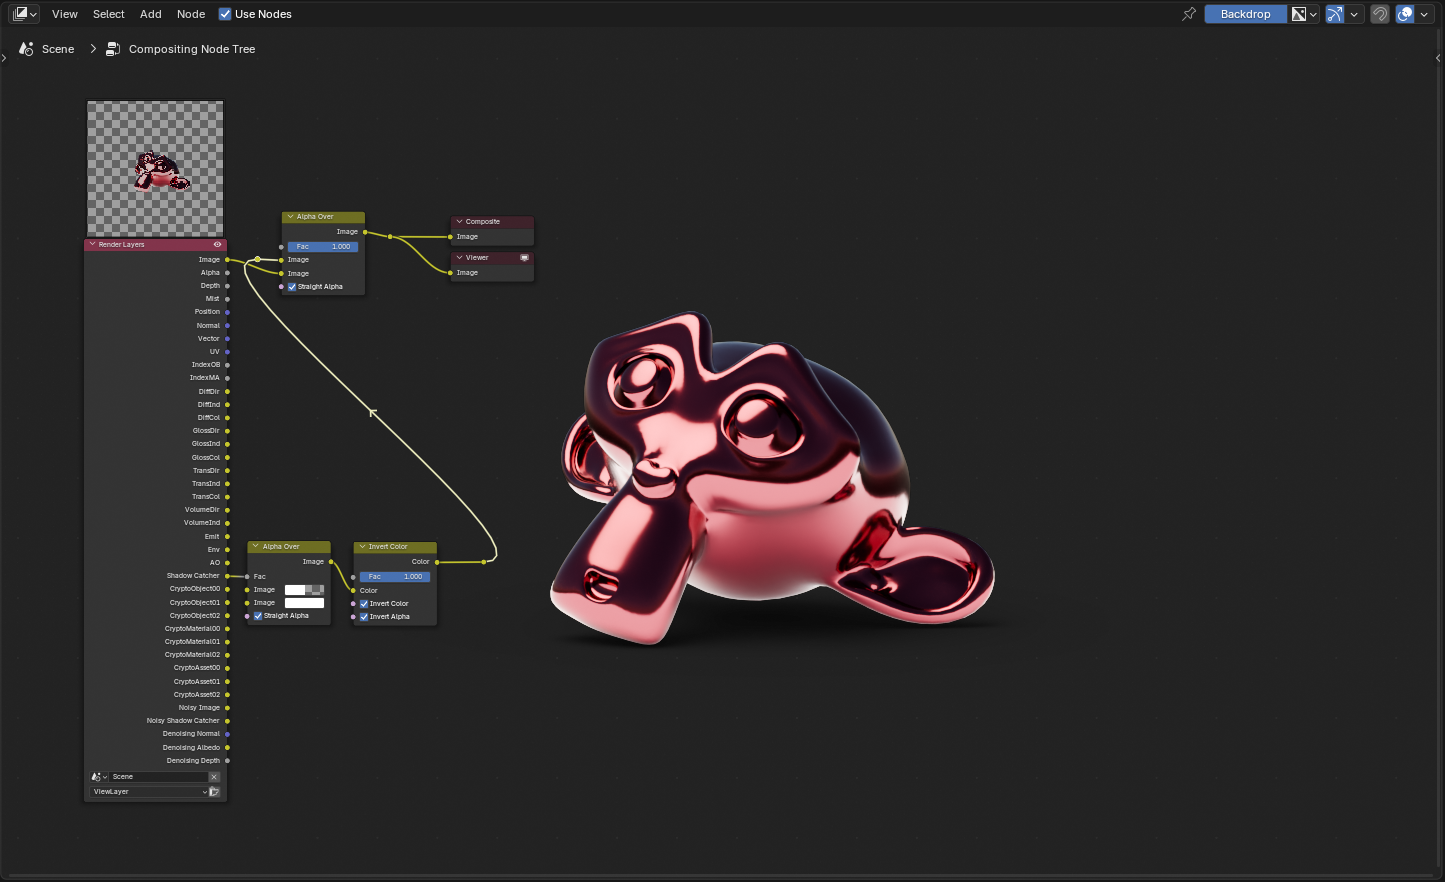Toggle Straight Alpha on top Alpha Over node
Viewport: 1445px width, 882px height.
(x=292, y=287)
